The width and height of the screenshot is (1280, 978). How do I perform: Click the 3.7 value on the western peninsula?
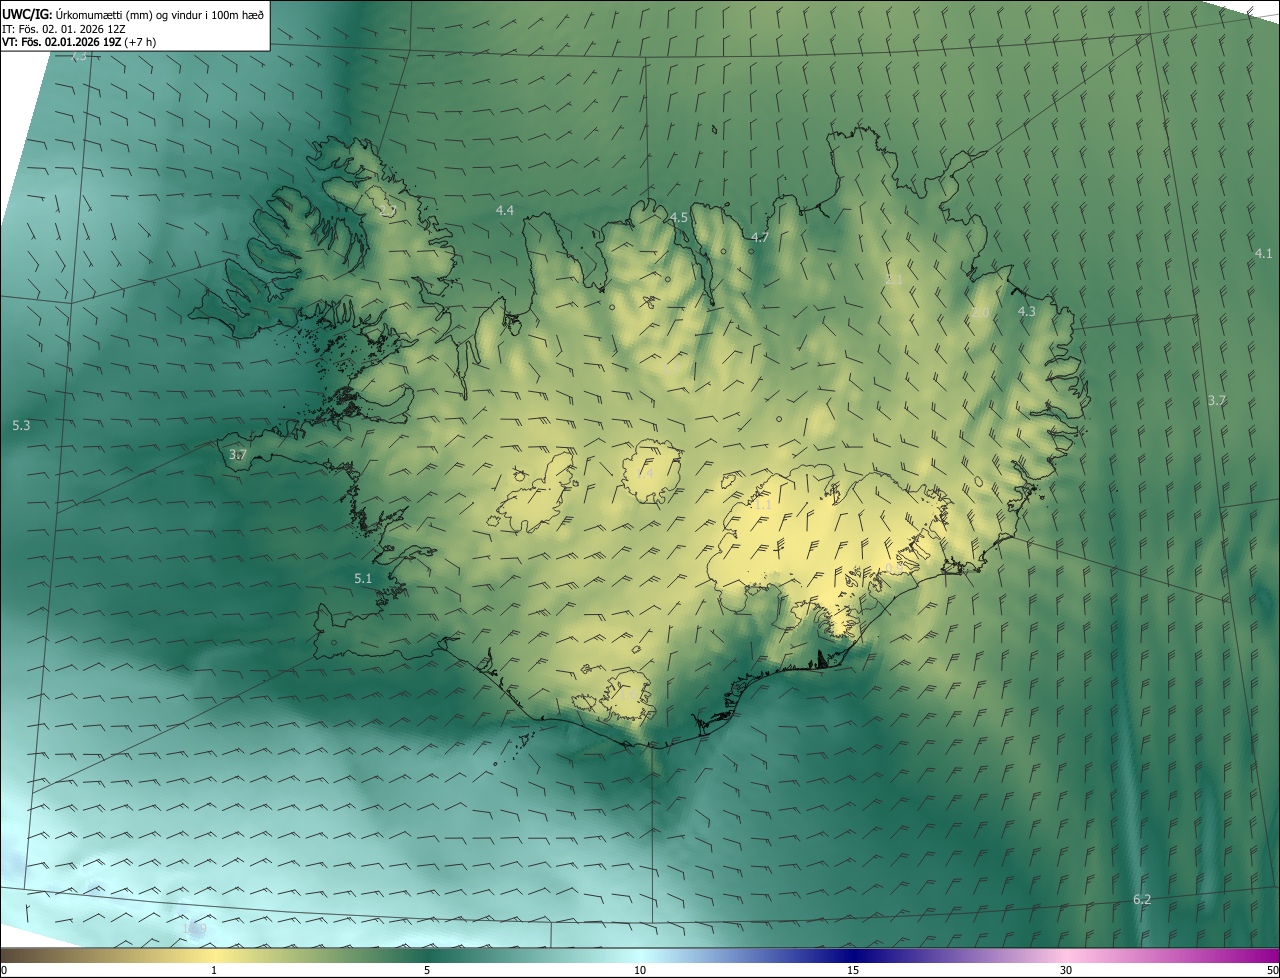point(238,455)
